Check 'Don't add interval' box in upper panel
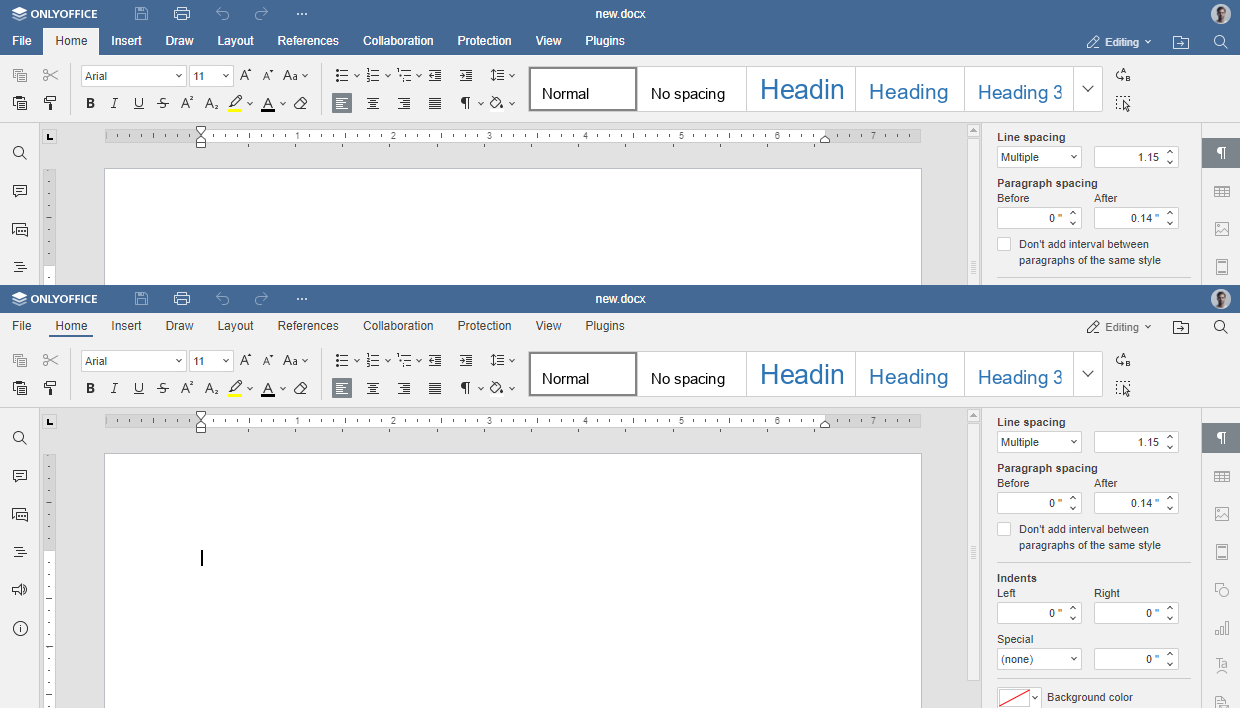This screenshot has height=708, width=1240. tap(1004, 244)
